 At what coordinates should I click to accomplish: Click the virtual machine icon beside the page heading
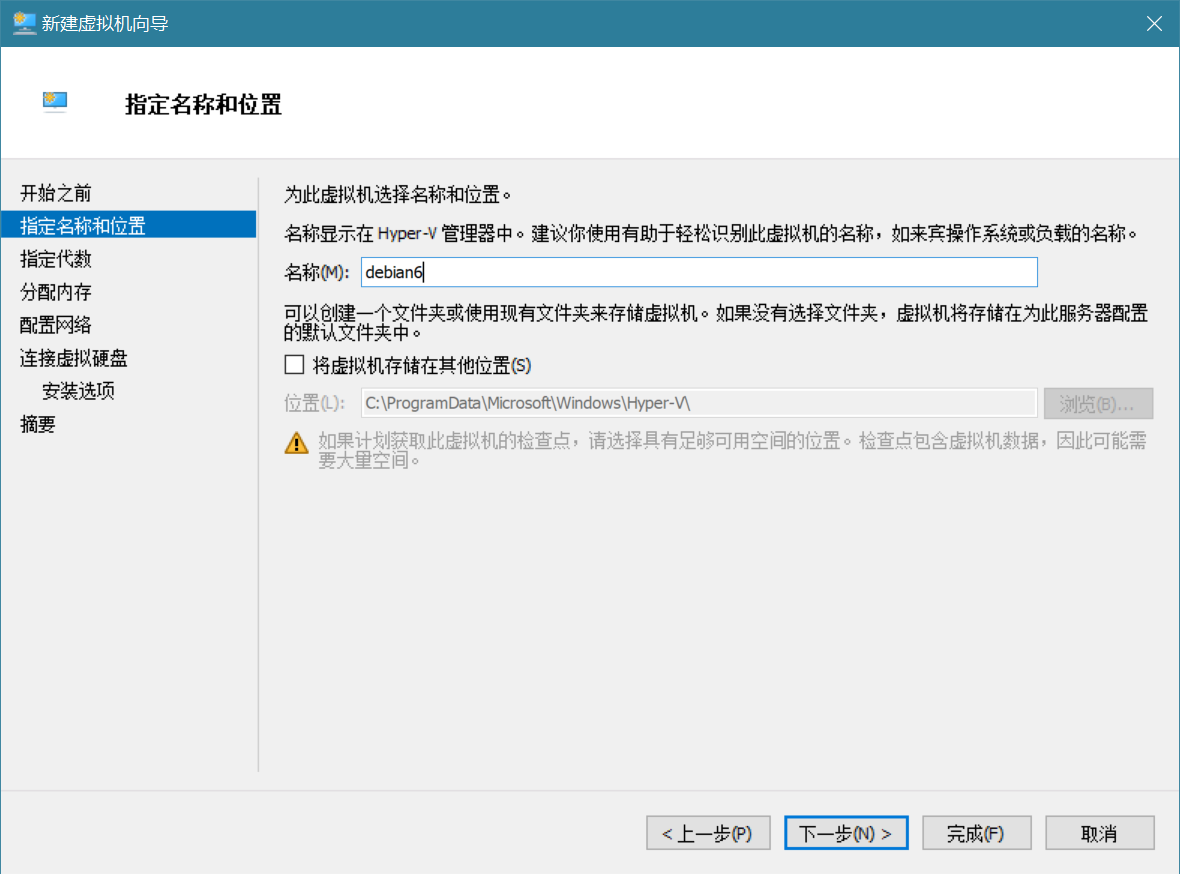(x=55, y=102)
